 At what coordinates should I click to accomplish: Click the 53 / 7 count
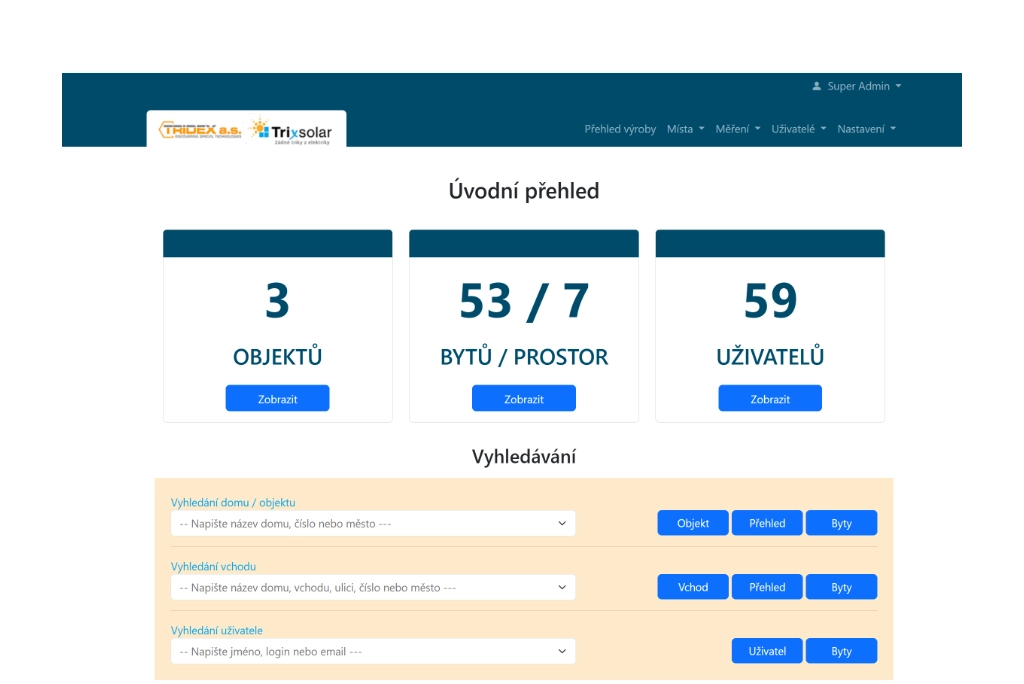click(524, 301)
